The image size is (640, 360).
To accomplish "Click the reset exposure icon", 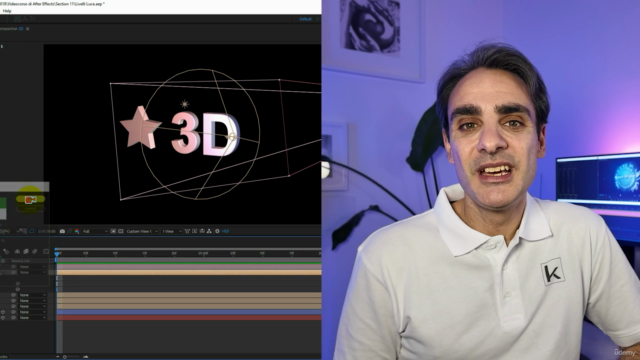I will click(217, 231).
